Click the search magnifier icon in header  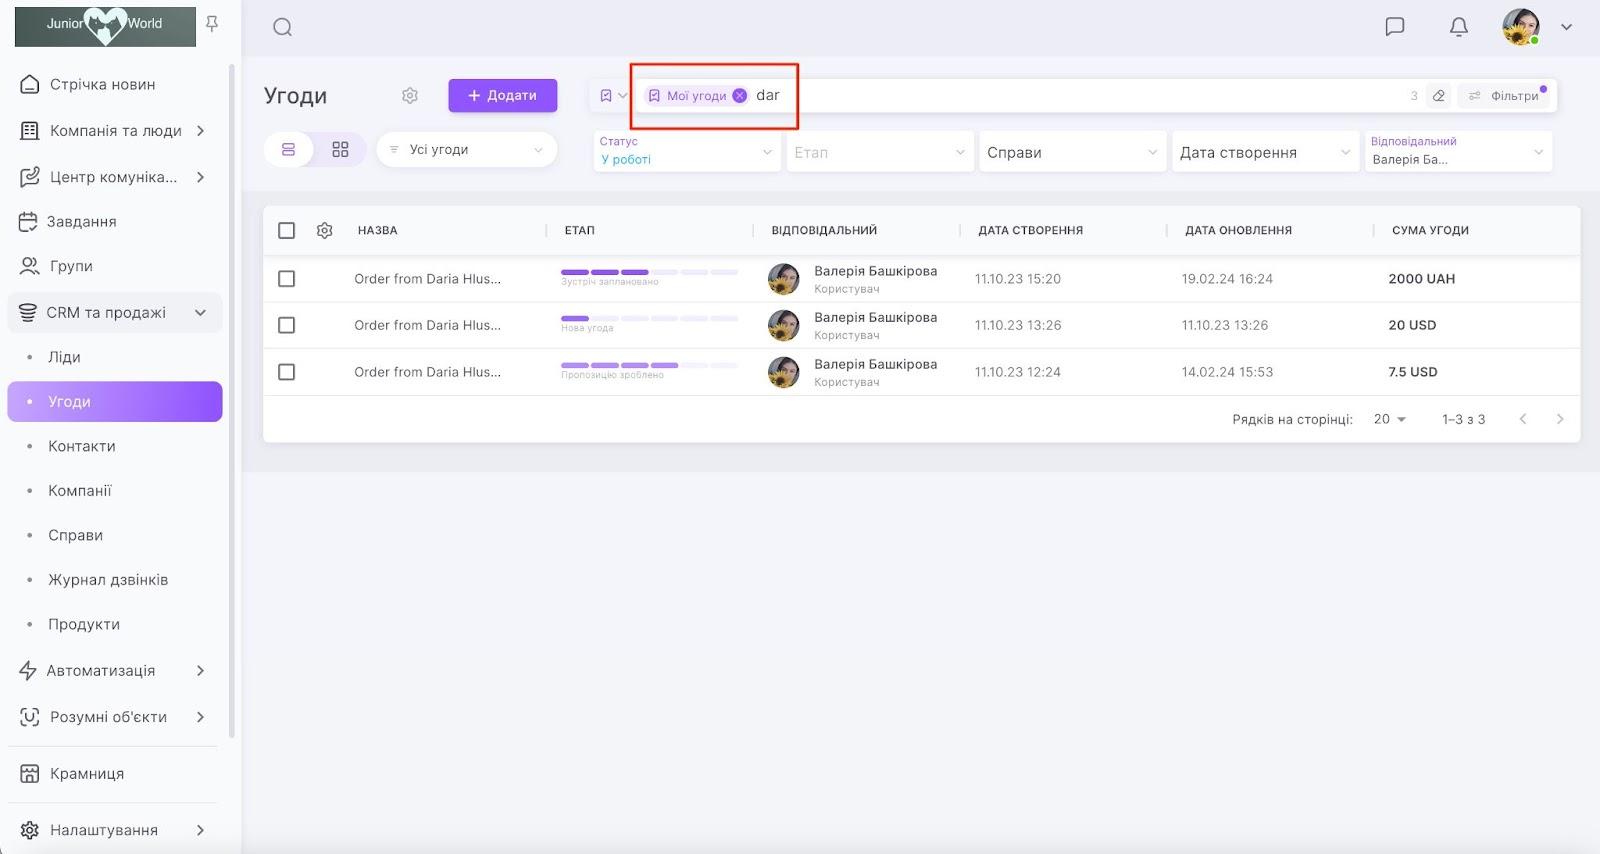pyautogui.click(x=282, y=27)
